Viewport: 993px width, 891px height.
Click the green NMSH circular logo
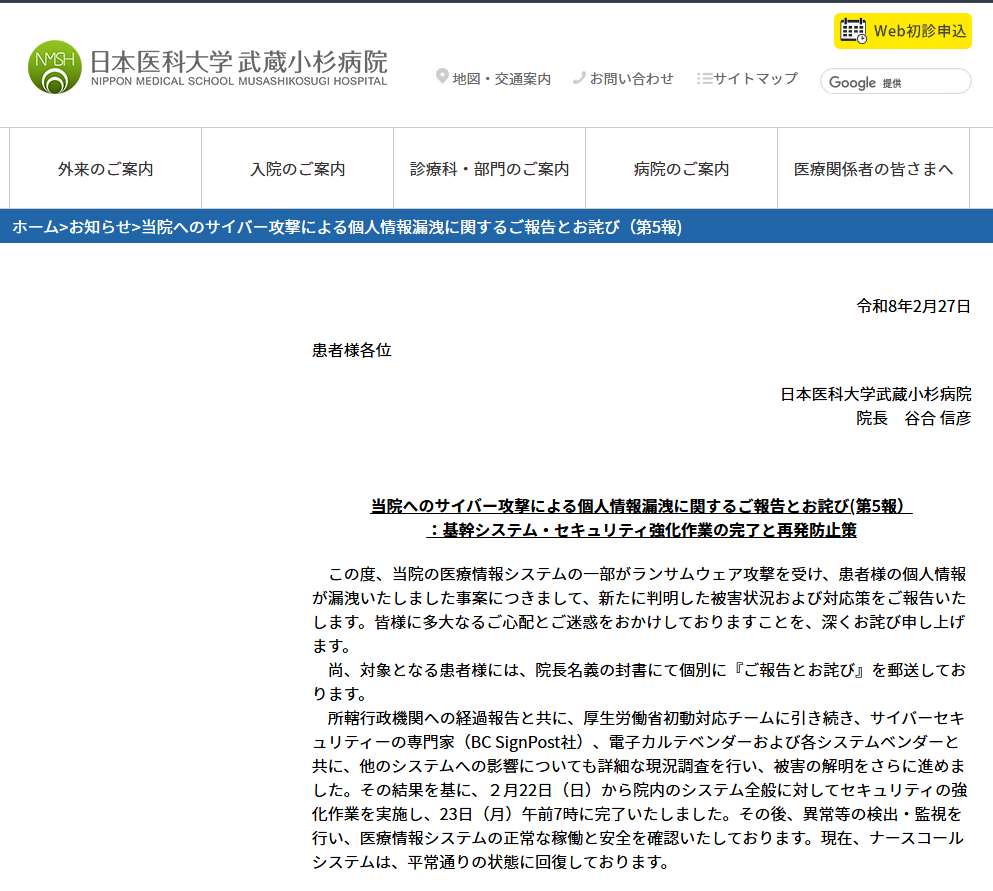click(55, 67)
